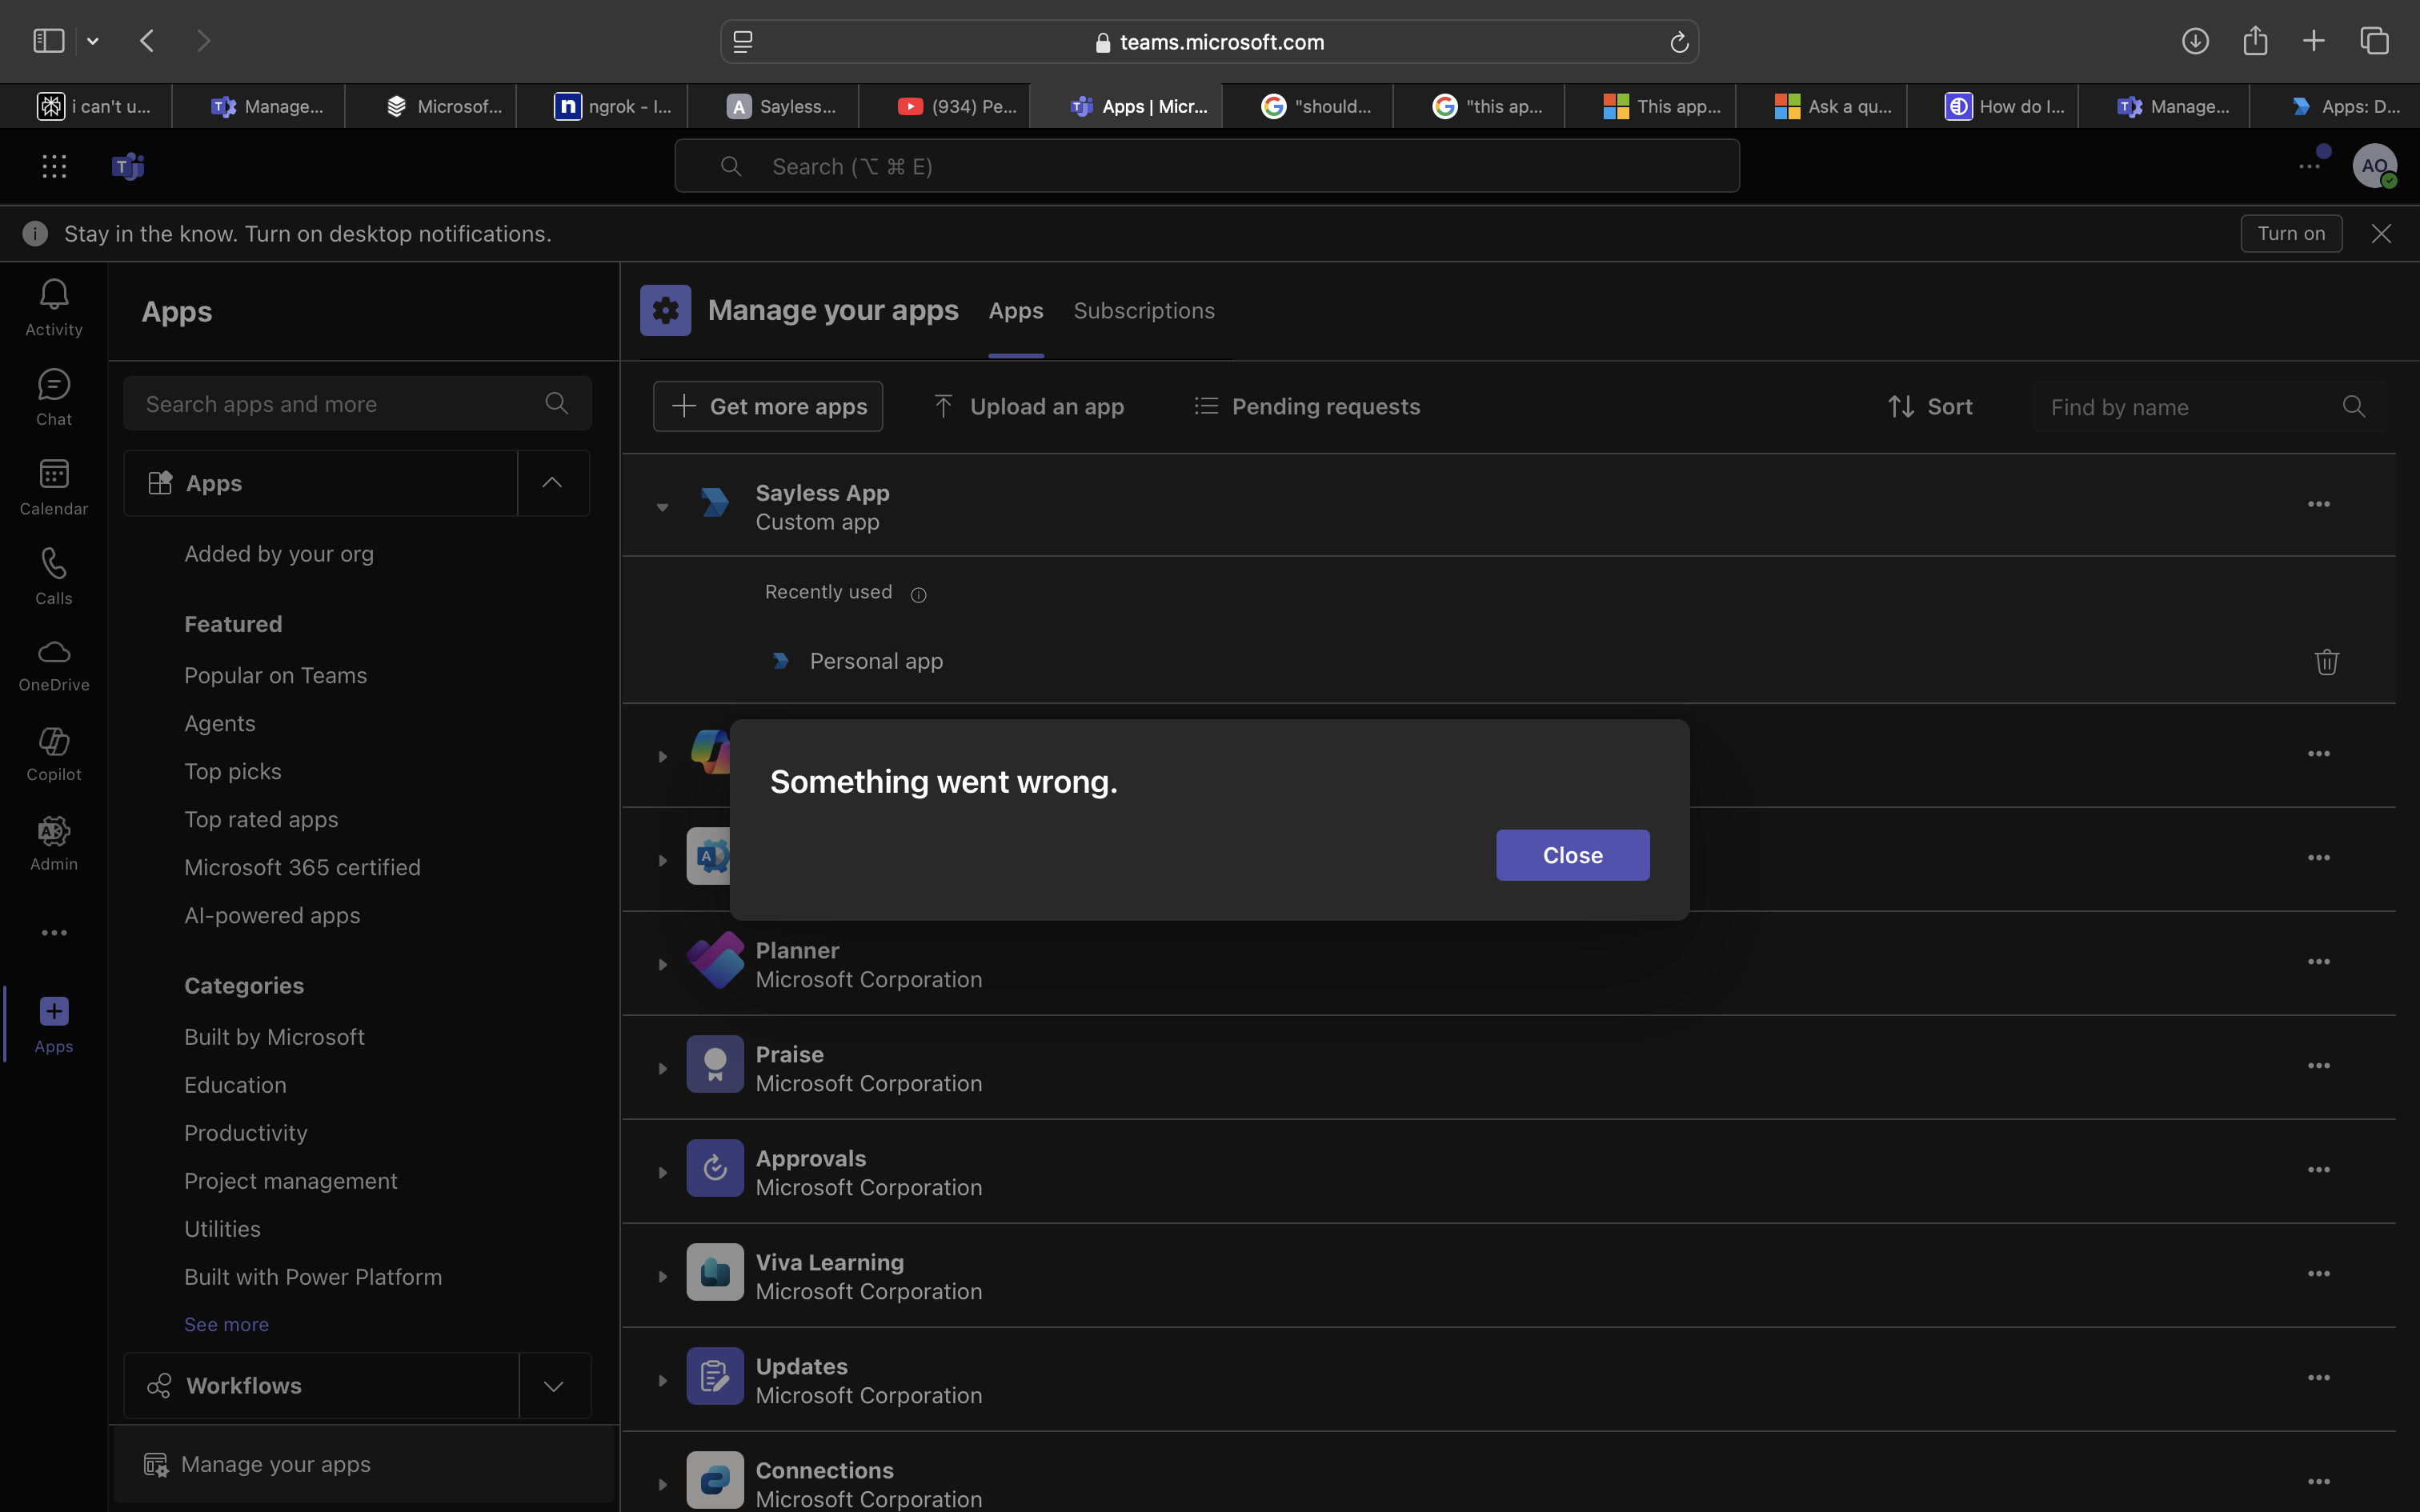Open Safari downloads icon

pos(2195,41)
